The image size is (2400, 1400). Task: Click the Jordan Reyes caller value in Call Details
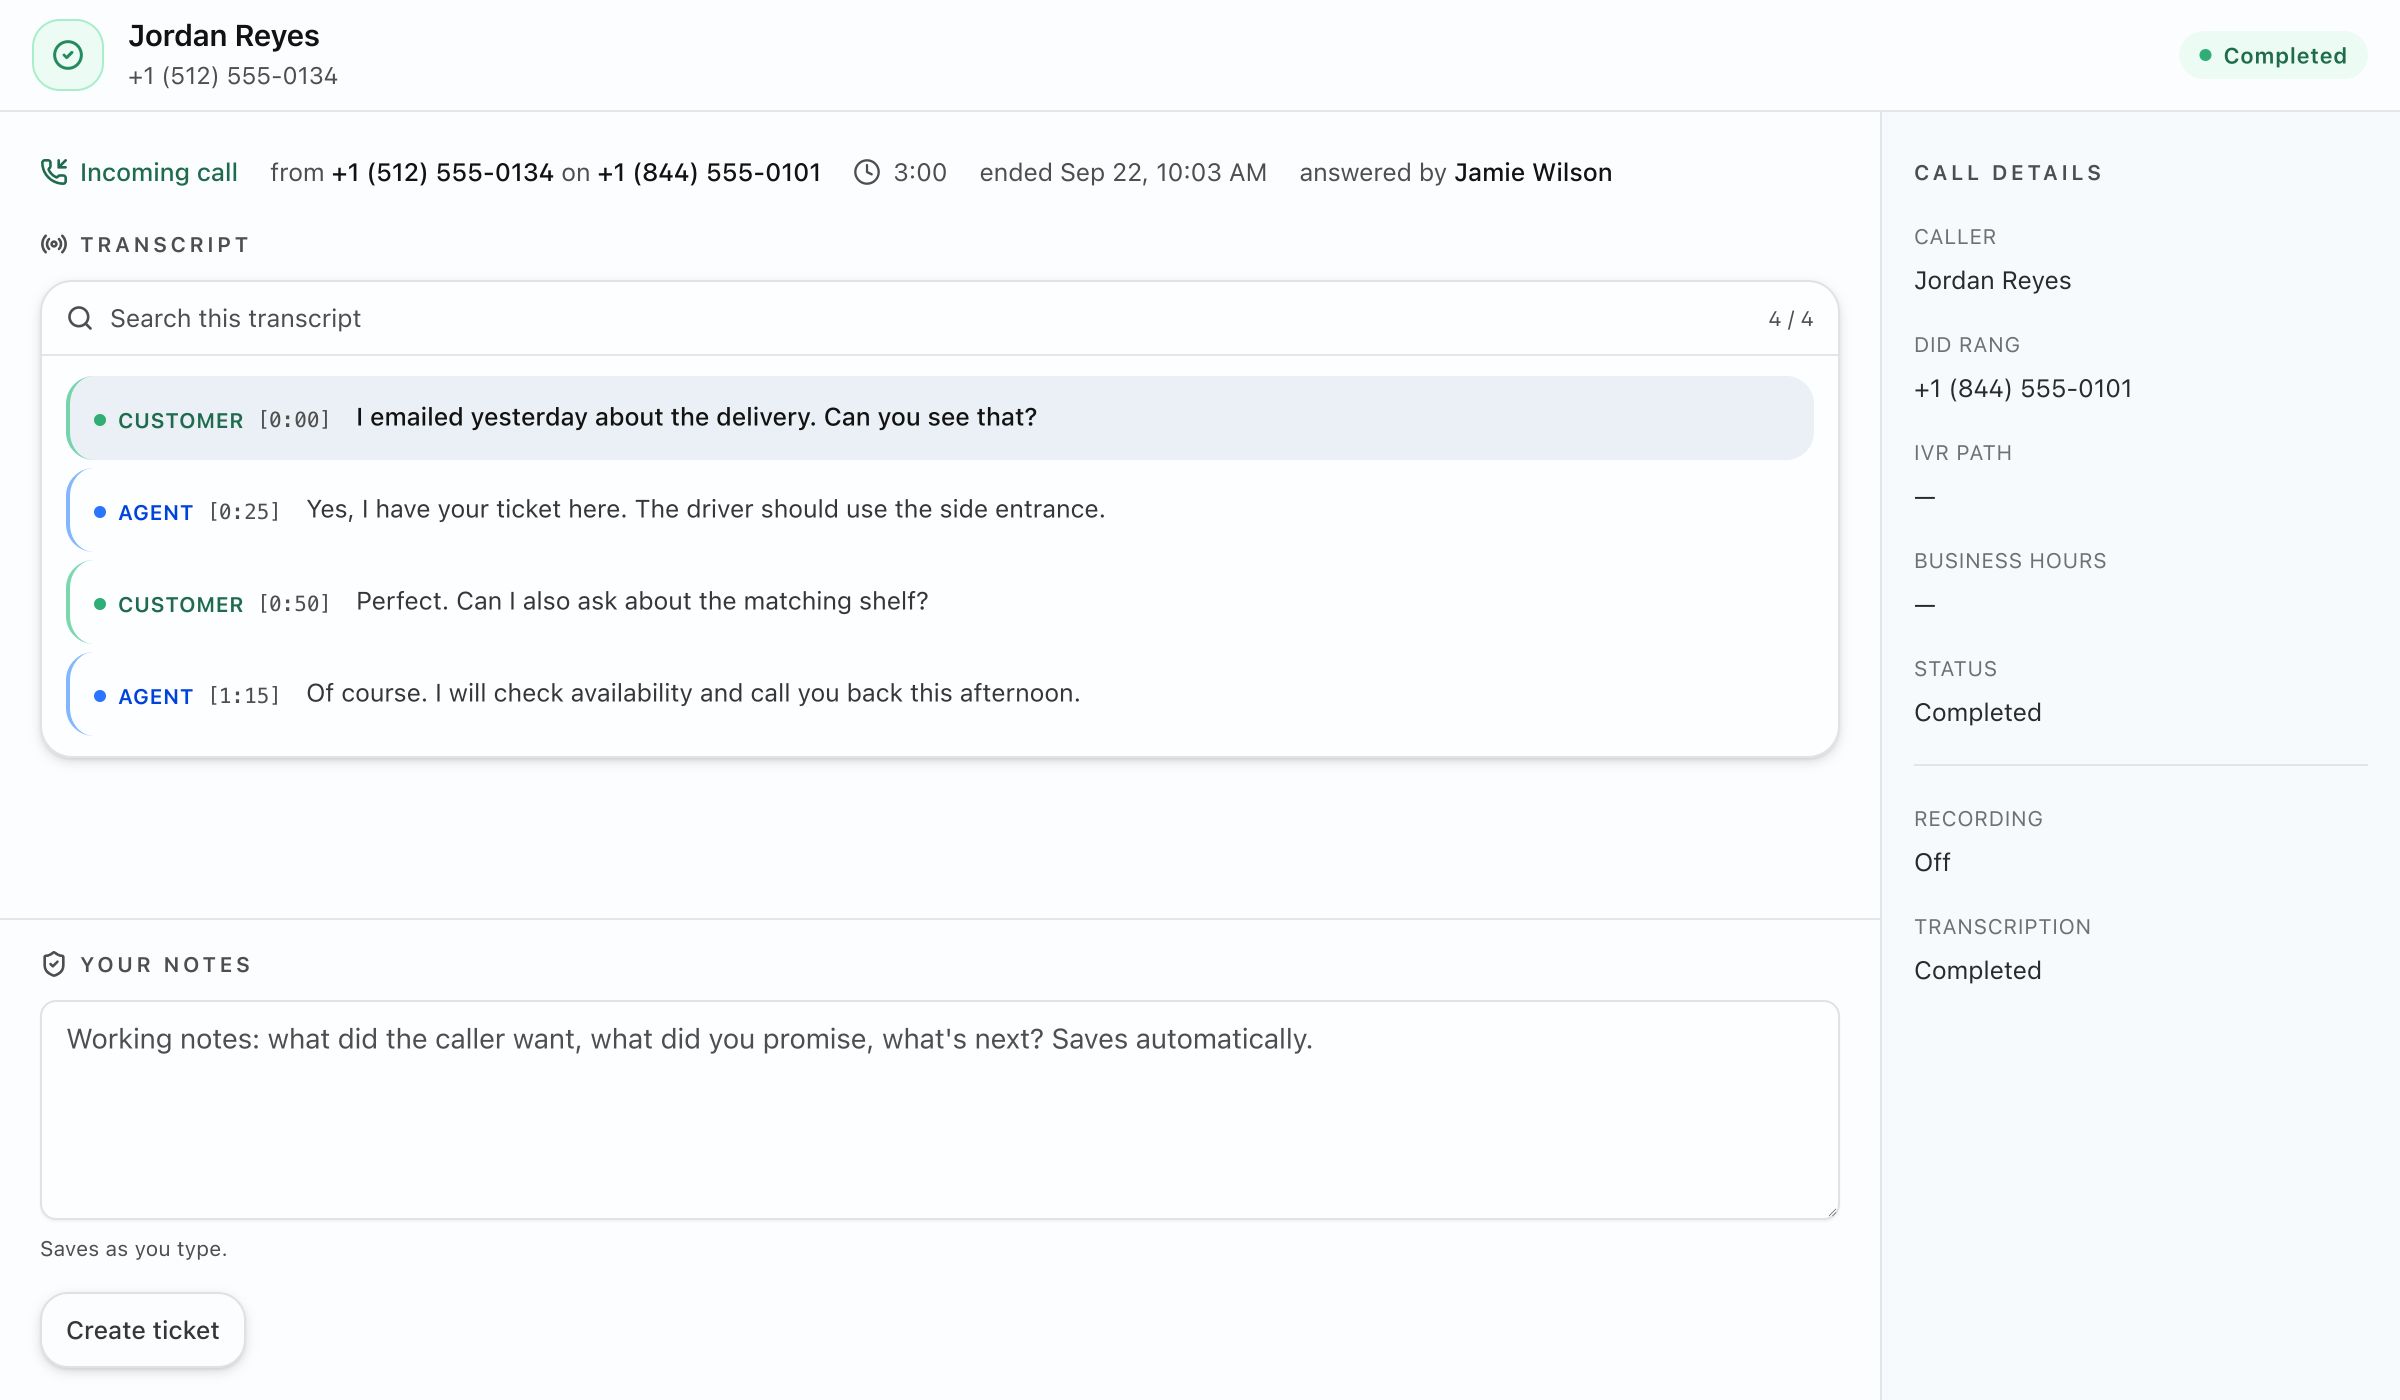(1992, 281)
